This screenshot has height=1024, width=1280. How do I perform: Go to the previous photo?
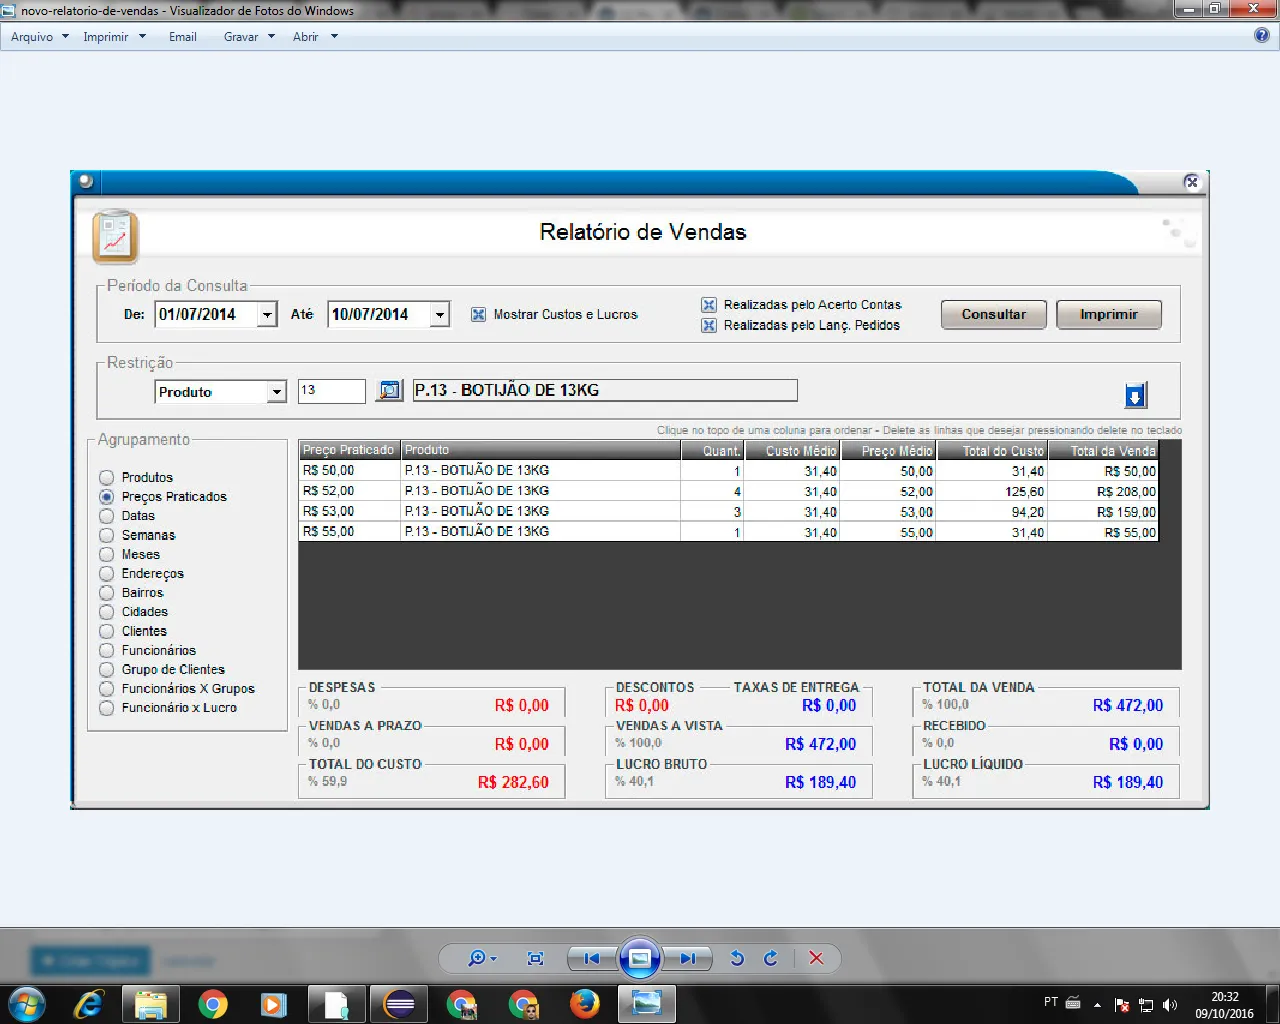(x=591, y=958)
